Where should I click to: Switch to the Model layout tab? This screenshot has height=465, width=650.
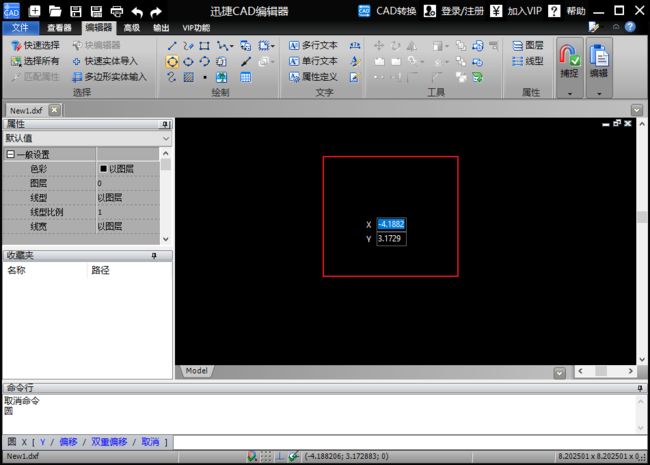(x=196, y=371)
